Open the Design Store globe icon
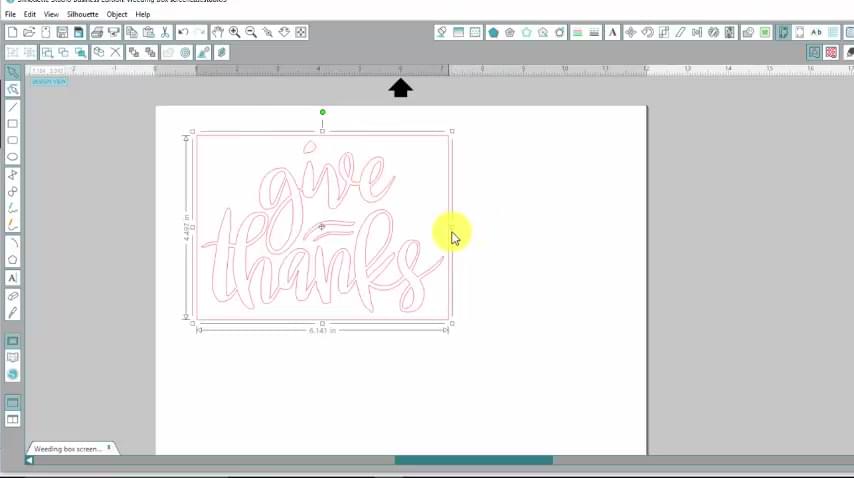854x478 pixels. click(x=13, y=374)
